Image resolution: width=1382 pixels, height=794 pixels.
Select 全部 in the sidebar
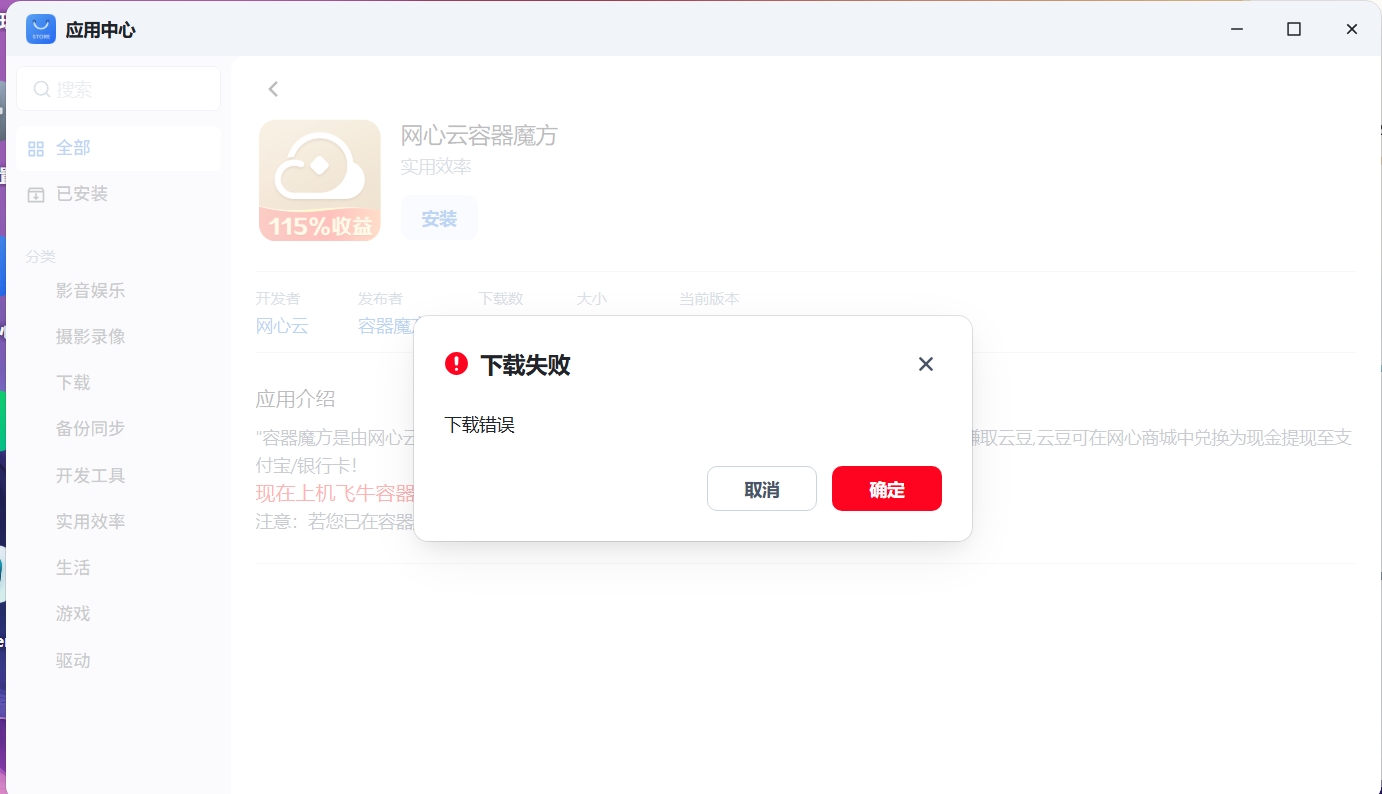[118, 148]
